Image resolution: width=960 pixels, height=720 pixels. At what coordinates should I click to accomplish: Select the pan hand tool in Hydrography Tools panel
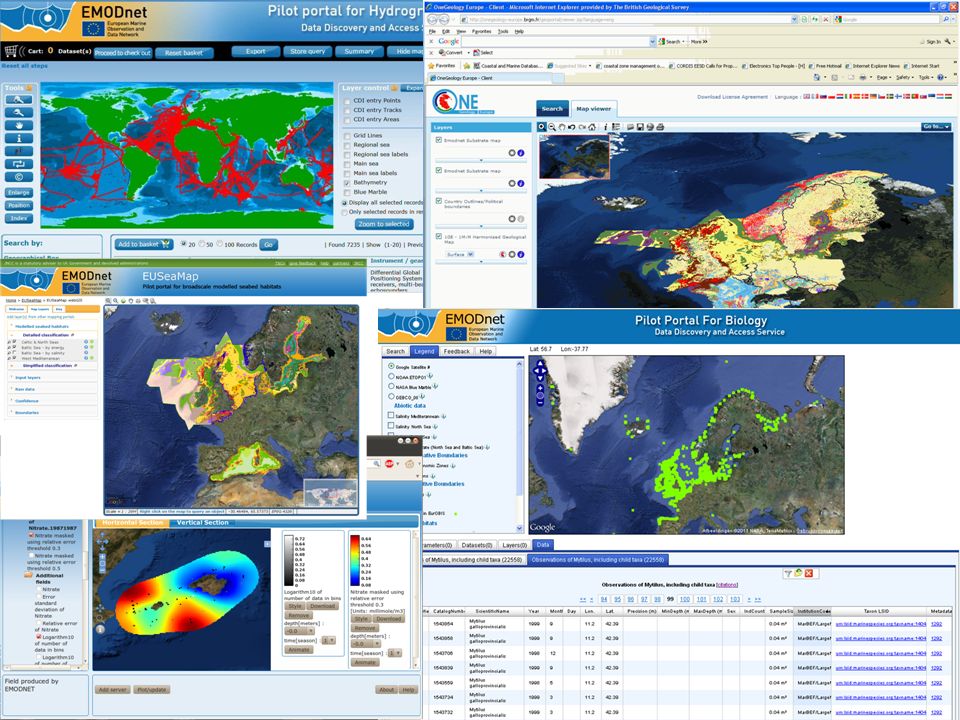pyautogui.click(x=19, y=125)
